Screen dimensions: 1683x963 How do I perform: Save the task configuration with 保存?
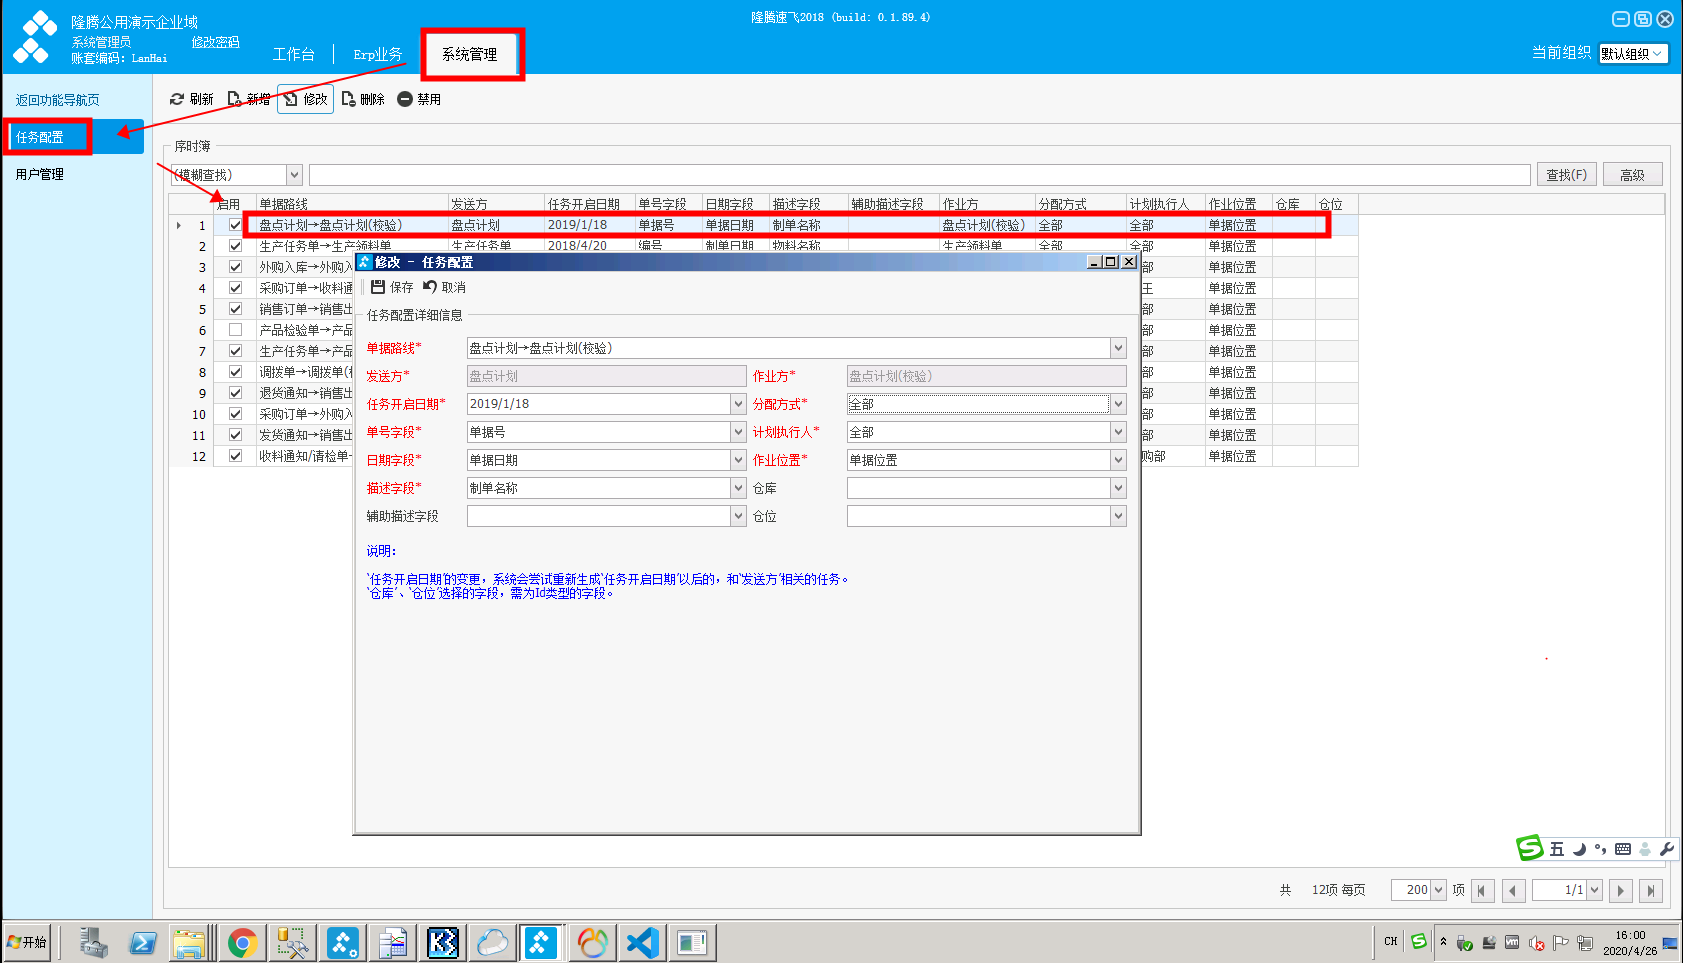tap(392, 287)
